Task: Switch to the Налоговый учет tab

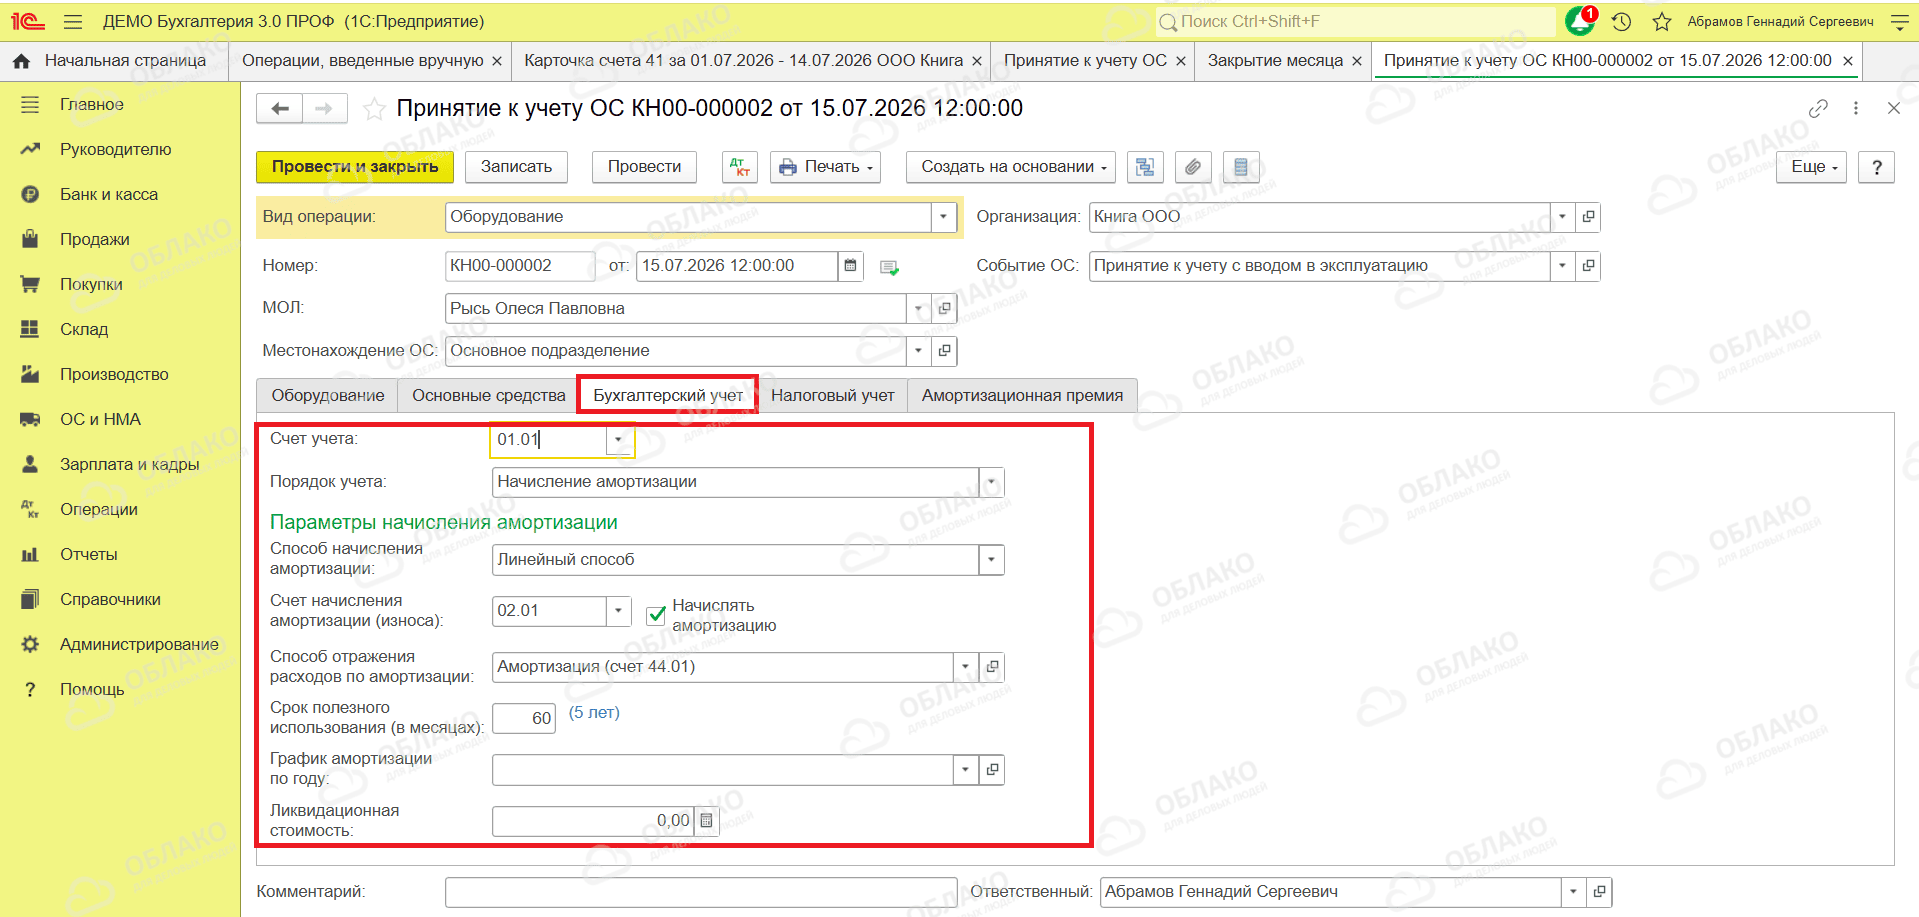Action: click(832, 396)
